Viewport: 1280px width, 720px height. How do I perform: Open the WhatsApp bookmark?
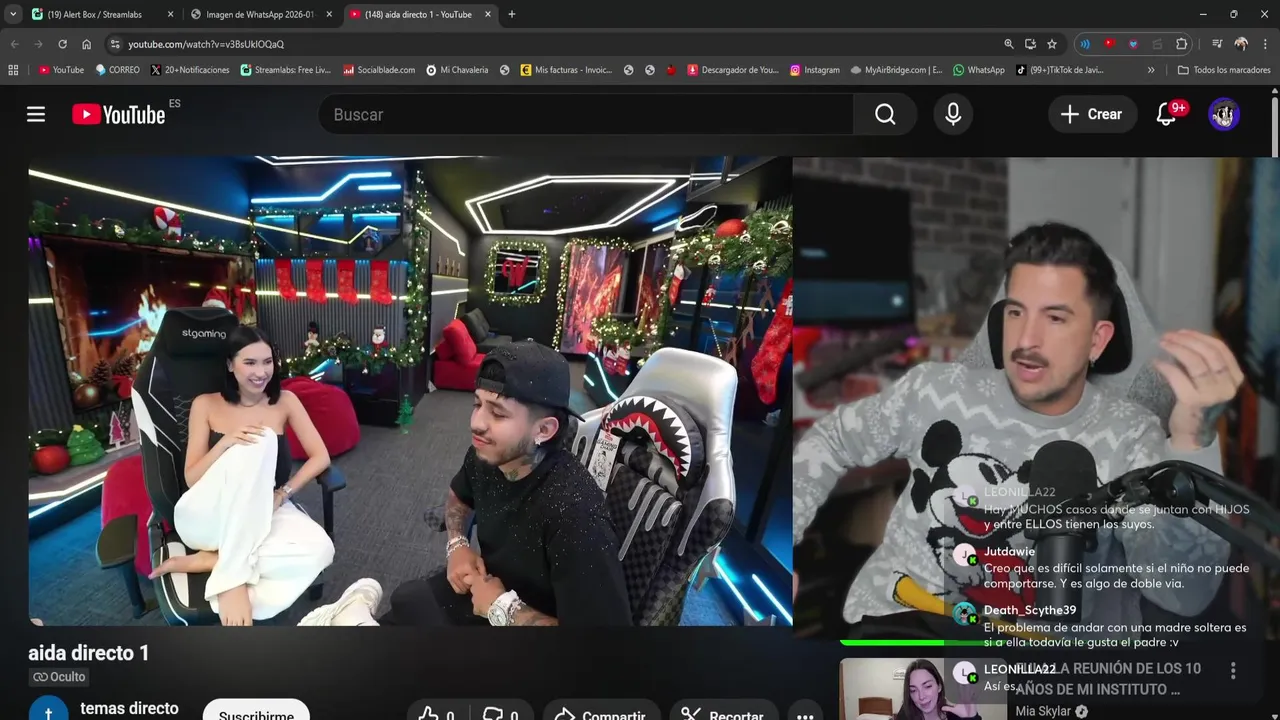tap(979, 70)
